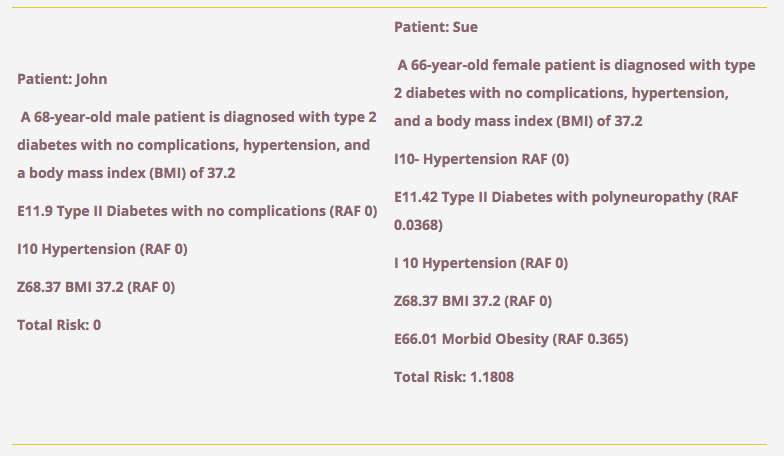The image size is (784, 456).
Task: Click 'diabetes with no complications, hypertension, and' line
Action: pos(194,145)
